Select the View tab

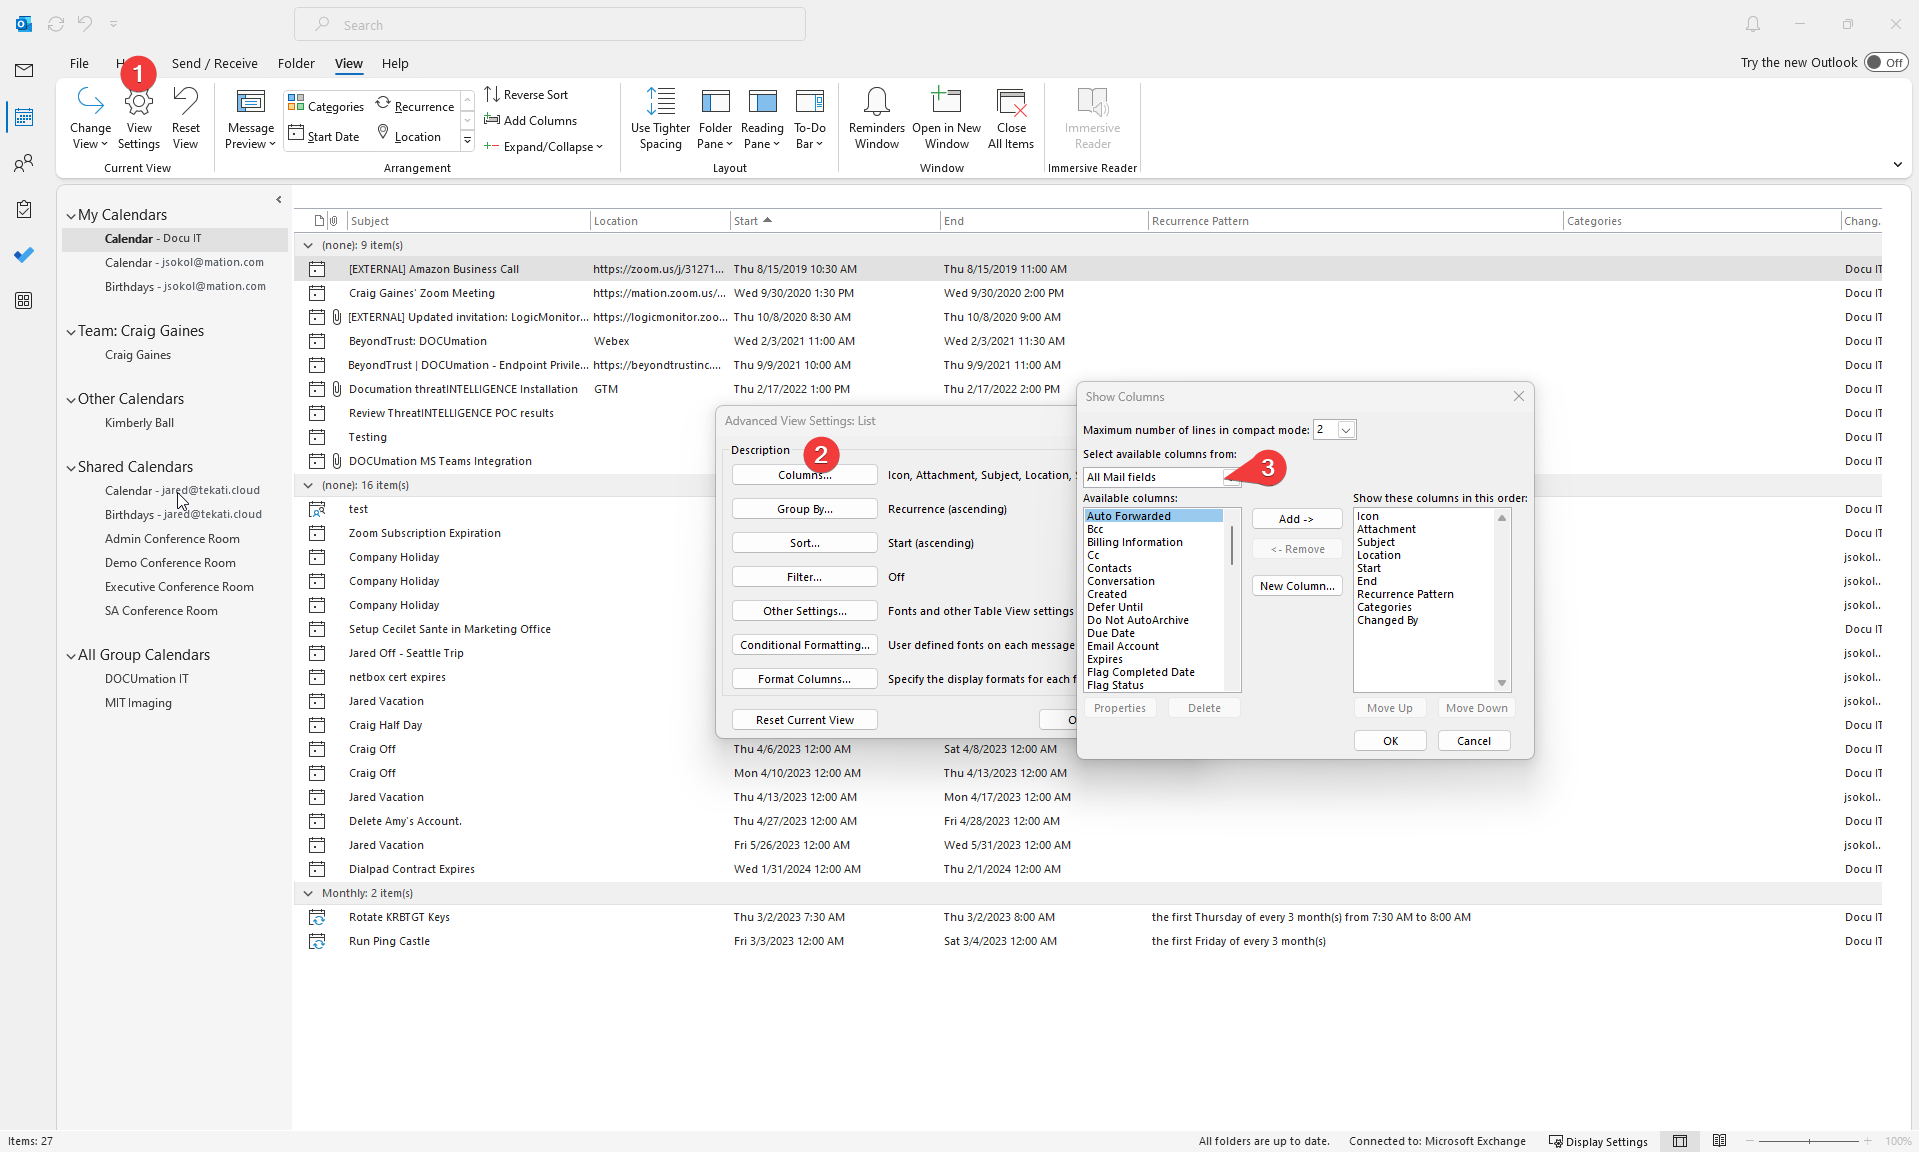(349, 63)
